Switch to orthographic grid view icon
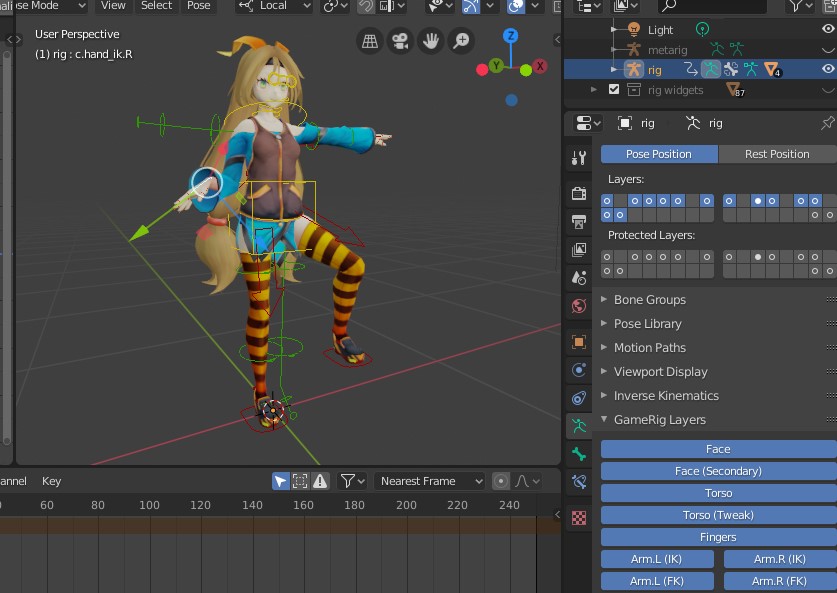 click(370, 41)
